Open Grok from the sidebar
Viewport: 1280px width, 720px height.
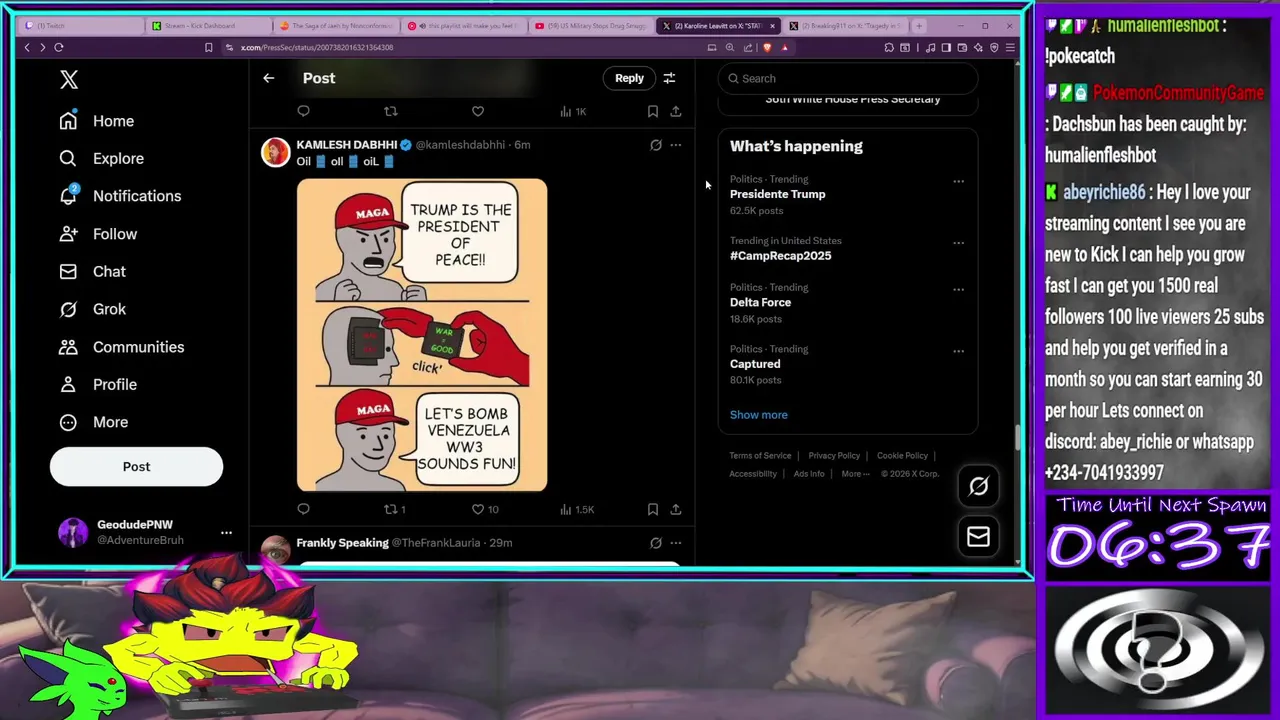click(92, 309)
